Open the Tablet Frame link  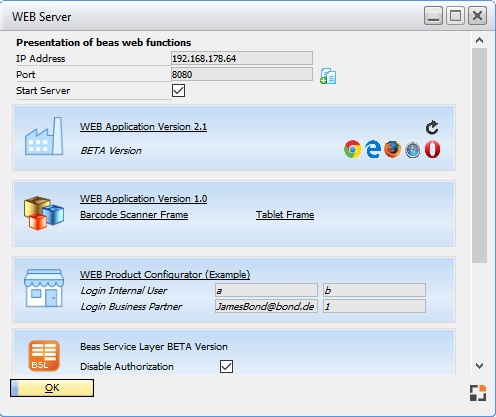tap(285, 215)
